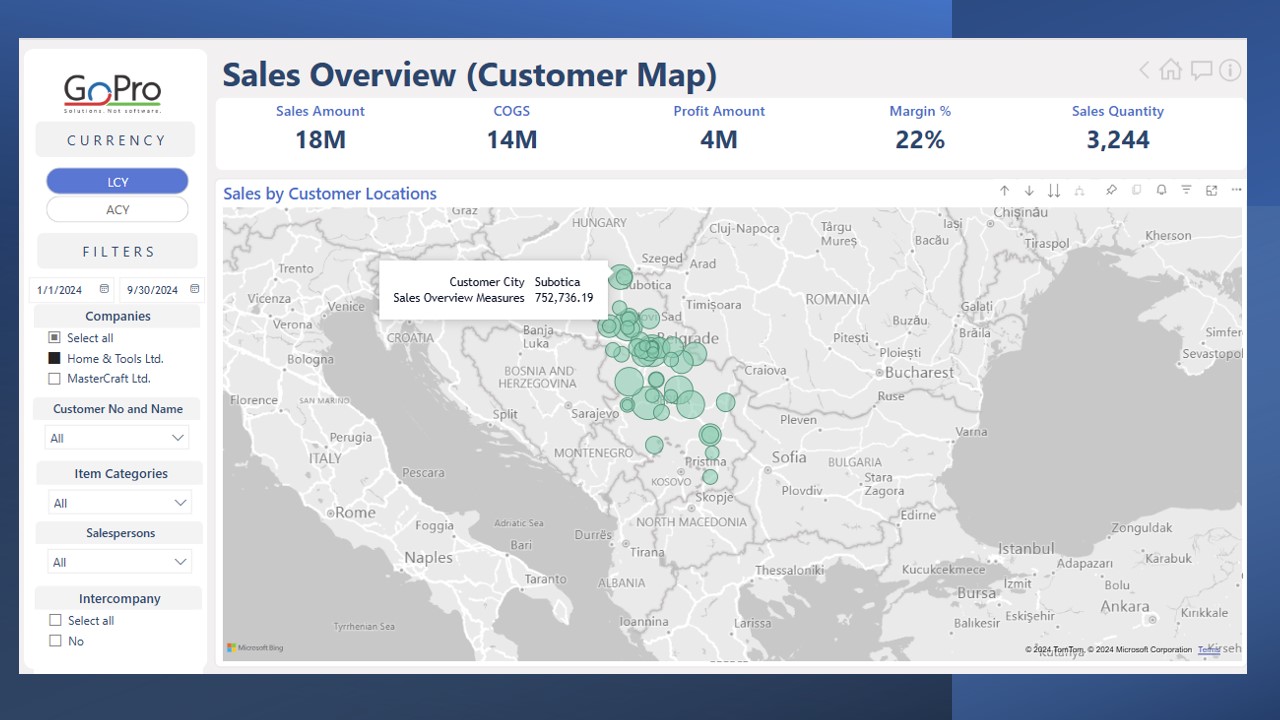Switch currency to ACY
Viewport: 1280px width, 720px height.
pos(117,210)
